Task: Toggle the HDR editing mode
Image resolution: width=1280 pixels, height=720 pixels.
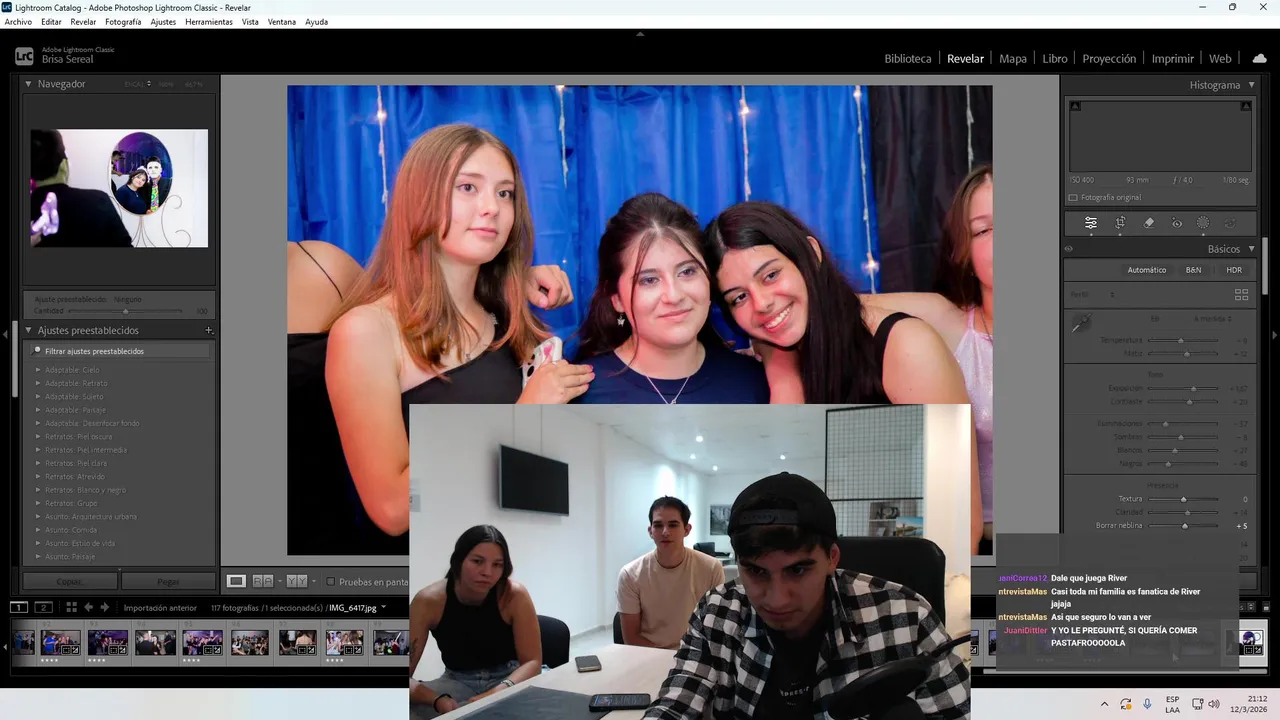Action: (1234, 270)
